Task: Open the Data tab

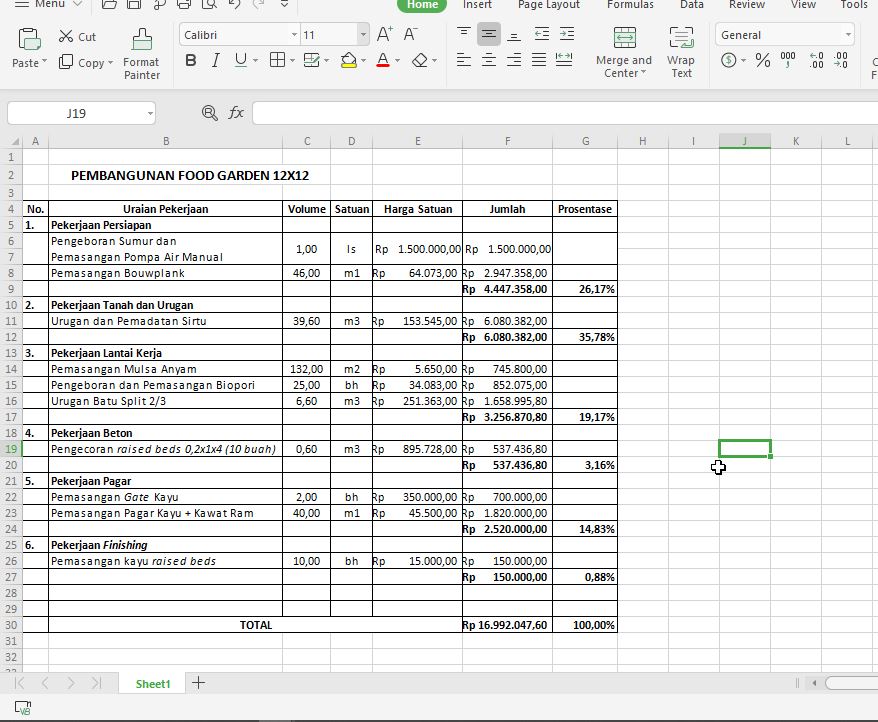Action: (x=692, y=4)
